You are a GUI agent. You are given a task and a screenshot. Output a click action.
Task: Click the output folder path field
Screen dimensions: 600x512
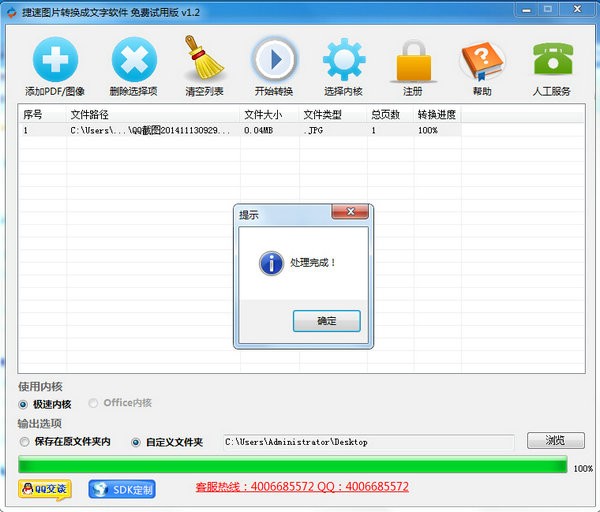(x=369, y=442)
